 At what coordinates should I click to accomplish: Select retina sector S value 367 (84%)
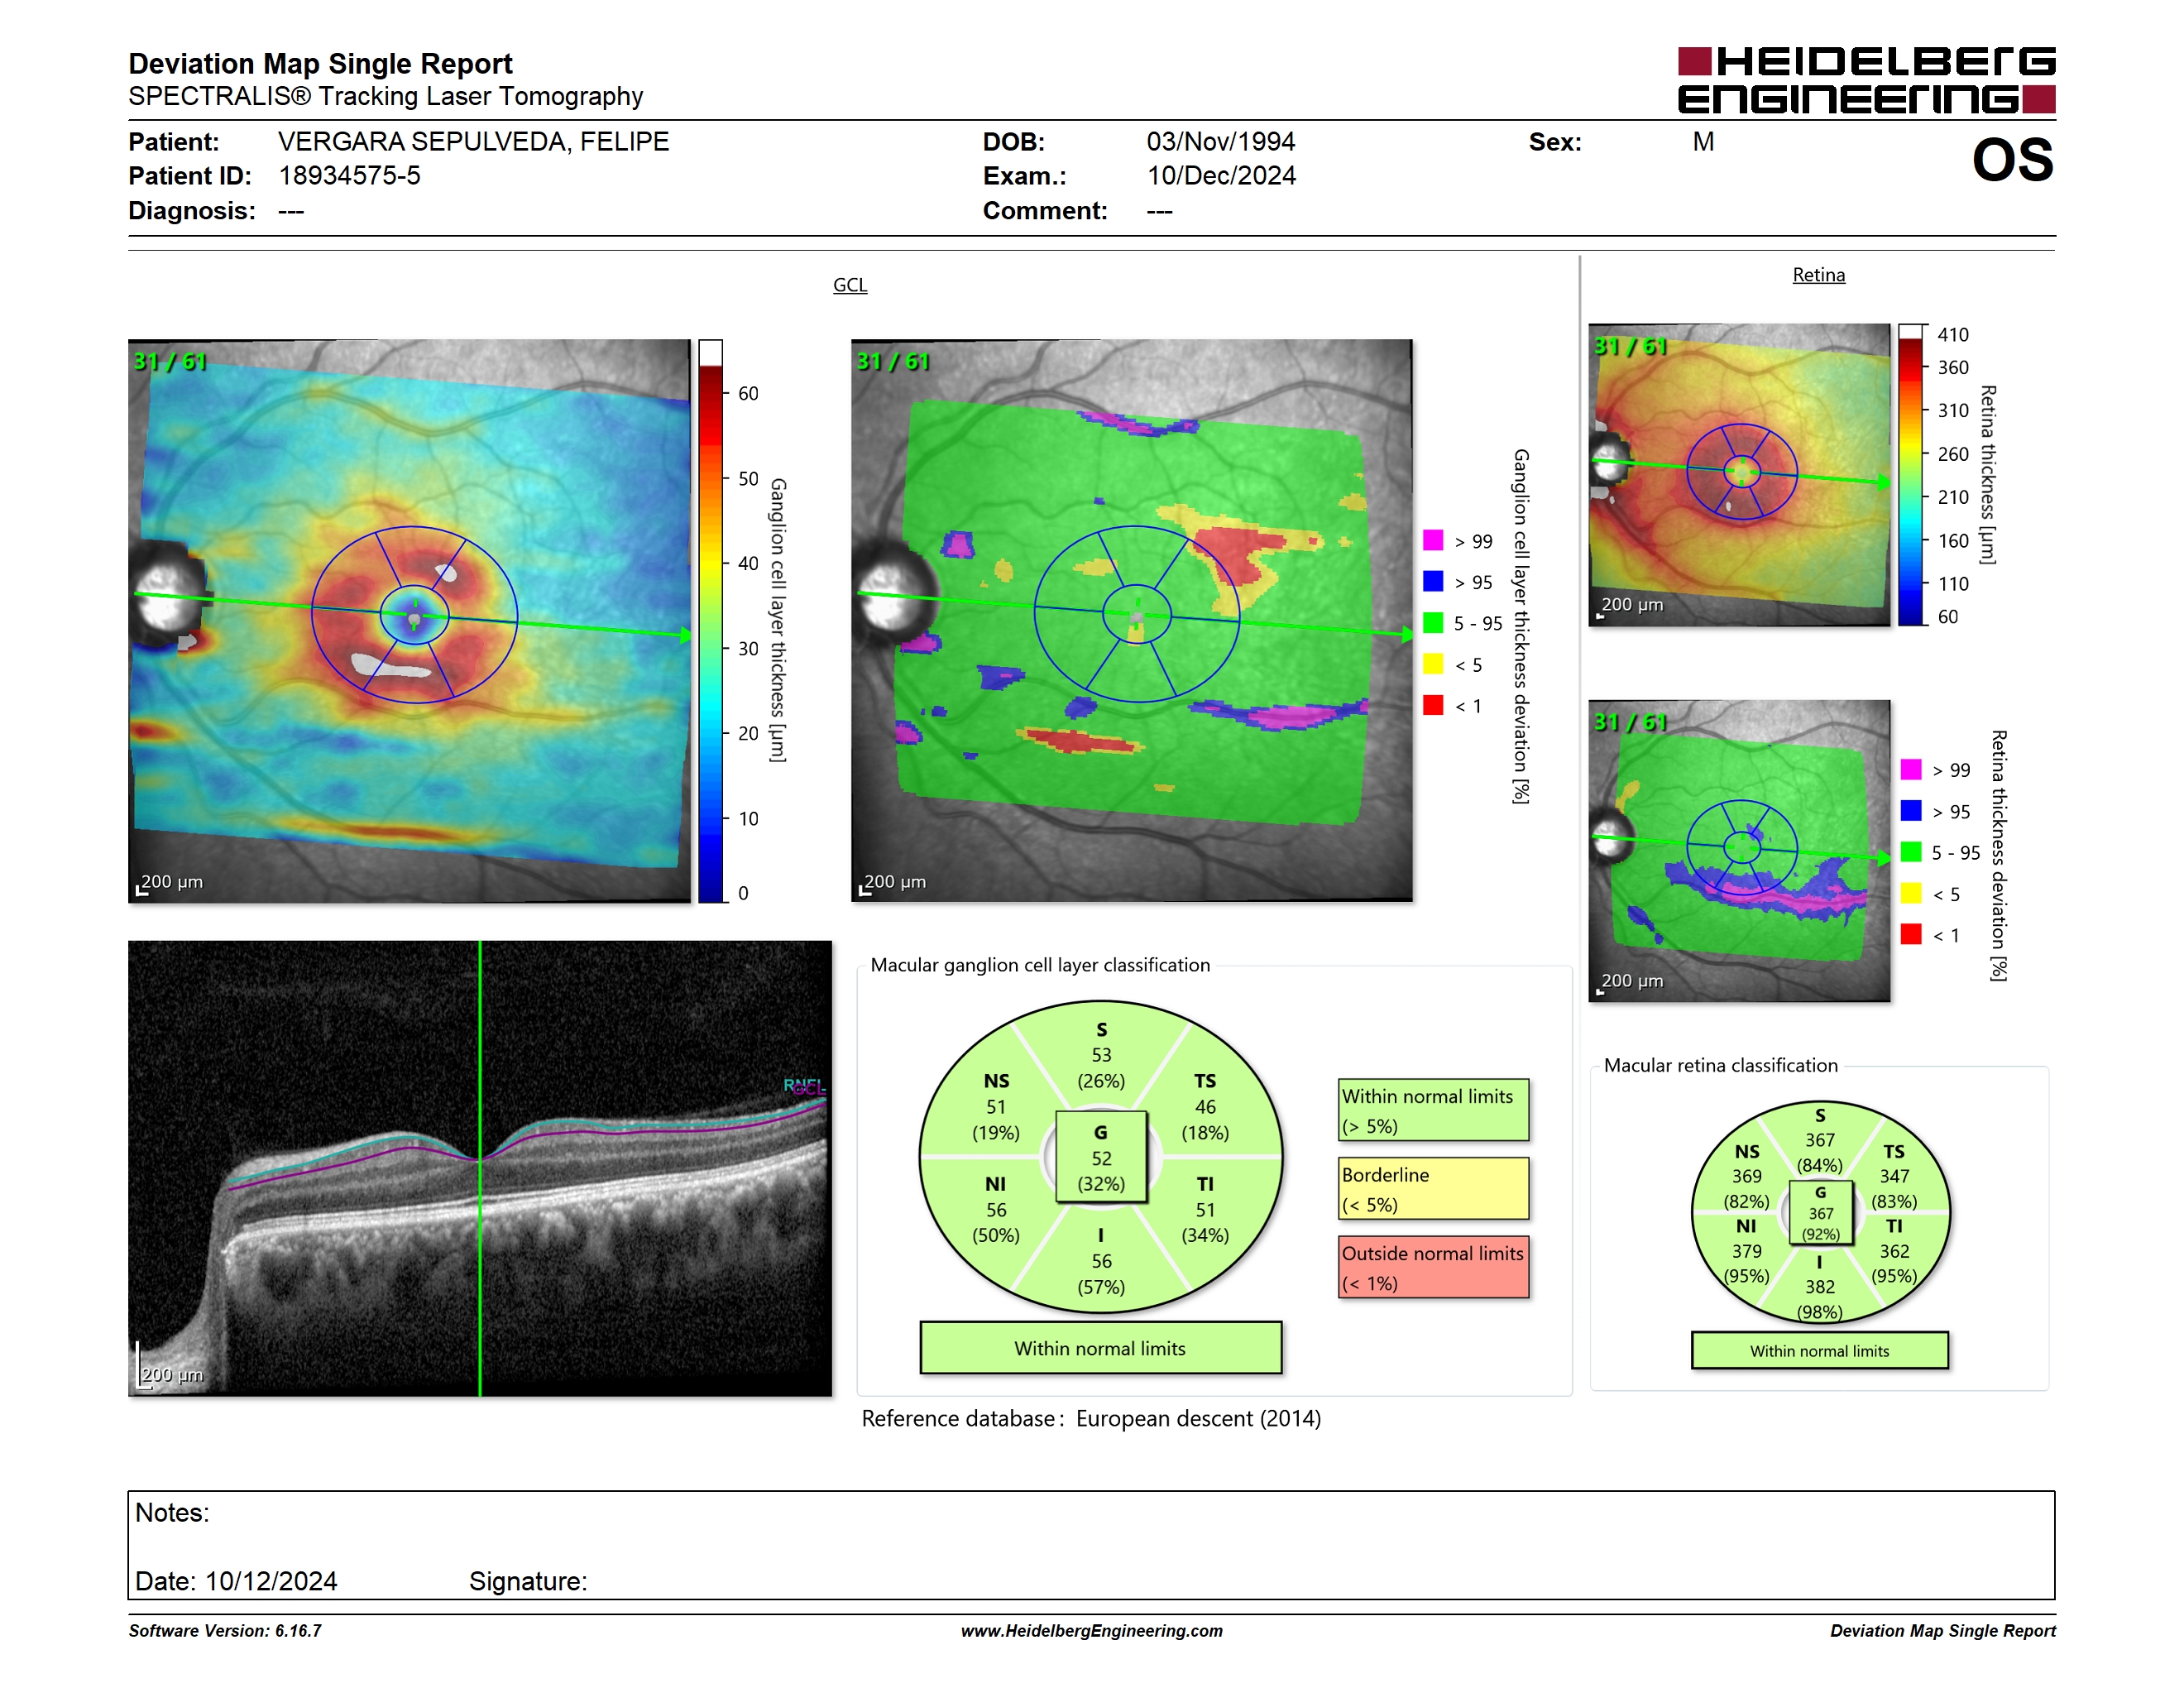coord(1820,1140)
